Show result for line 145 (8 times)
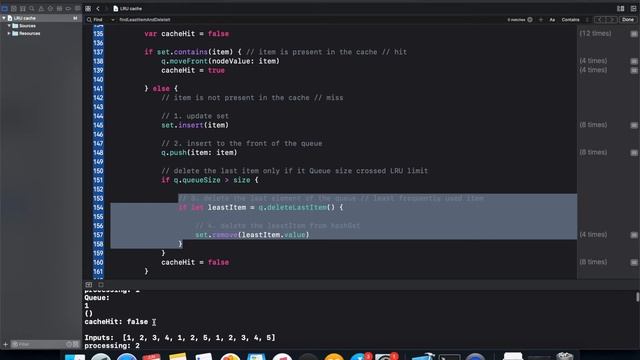 coord(634,125)
